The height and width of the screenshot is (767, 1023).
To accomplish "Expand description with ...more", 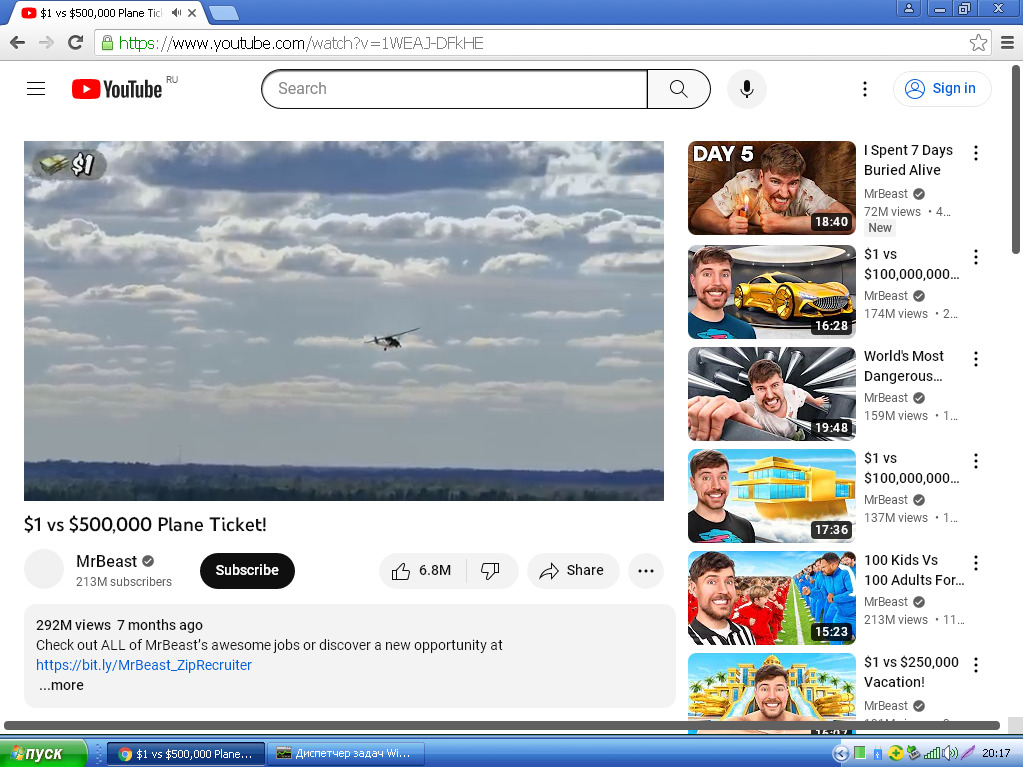I will (x=61, y=685).
